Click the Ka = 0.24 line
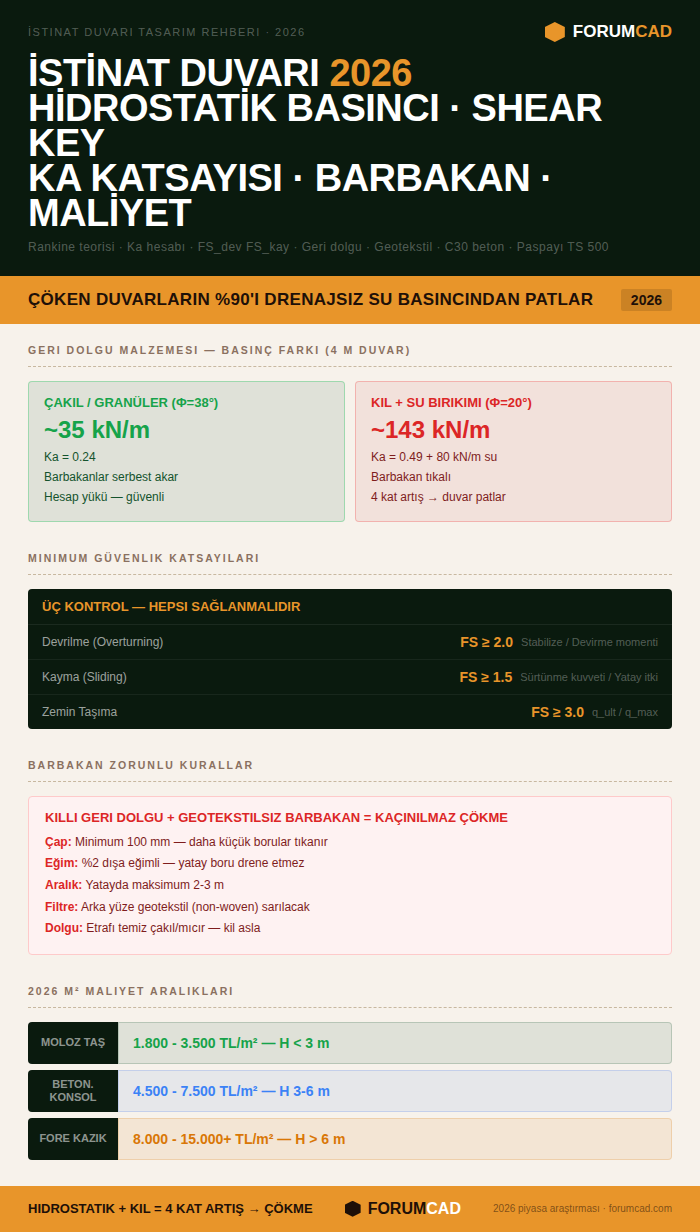700x1232 pixels. click(x=70, y=457)
